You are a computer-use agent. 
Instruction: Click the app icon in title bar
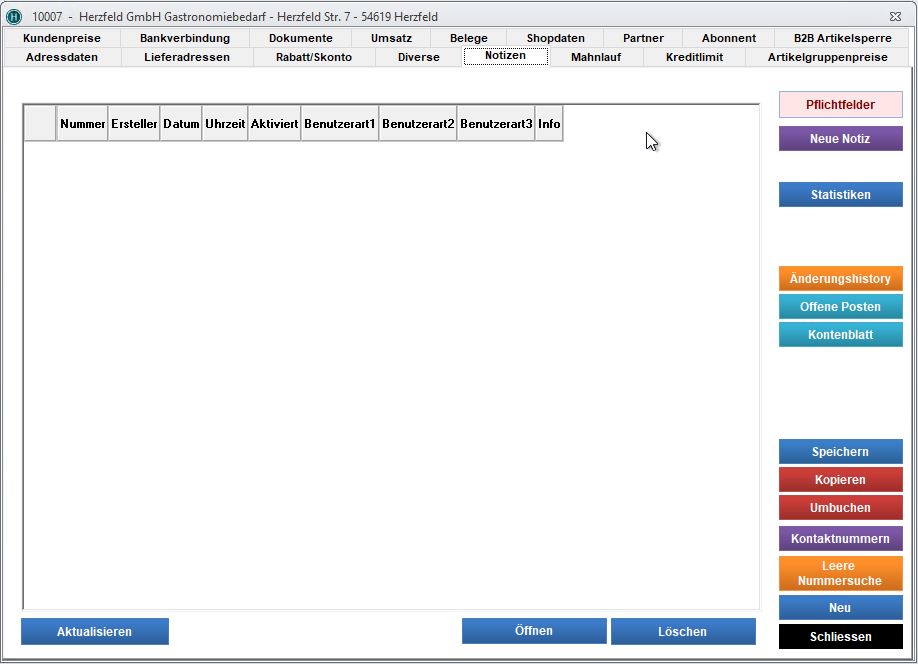[14, 17]
